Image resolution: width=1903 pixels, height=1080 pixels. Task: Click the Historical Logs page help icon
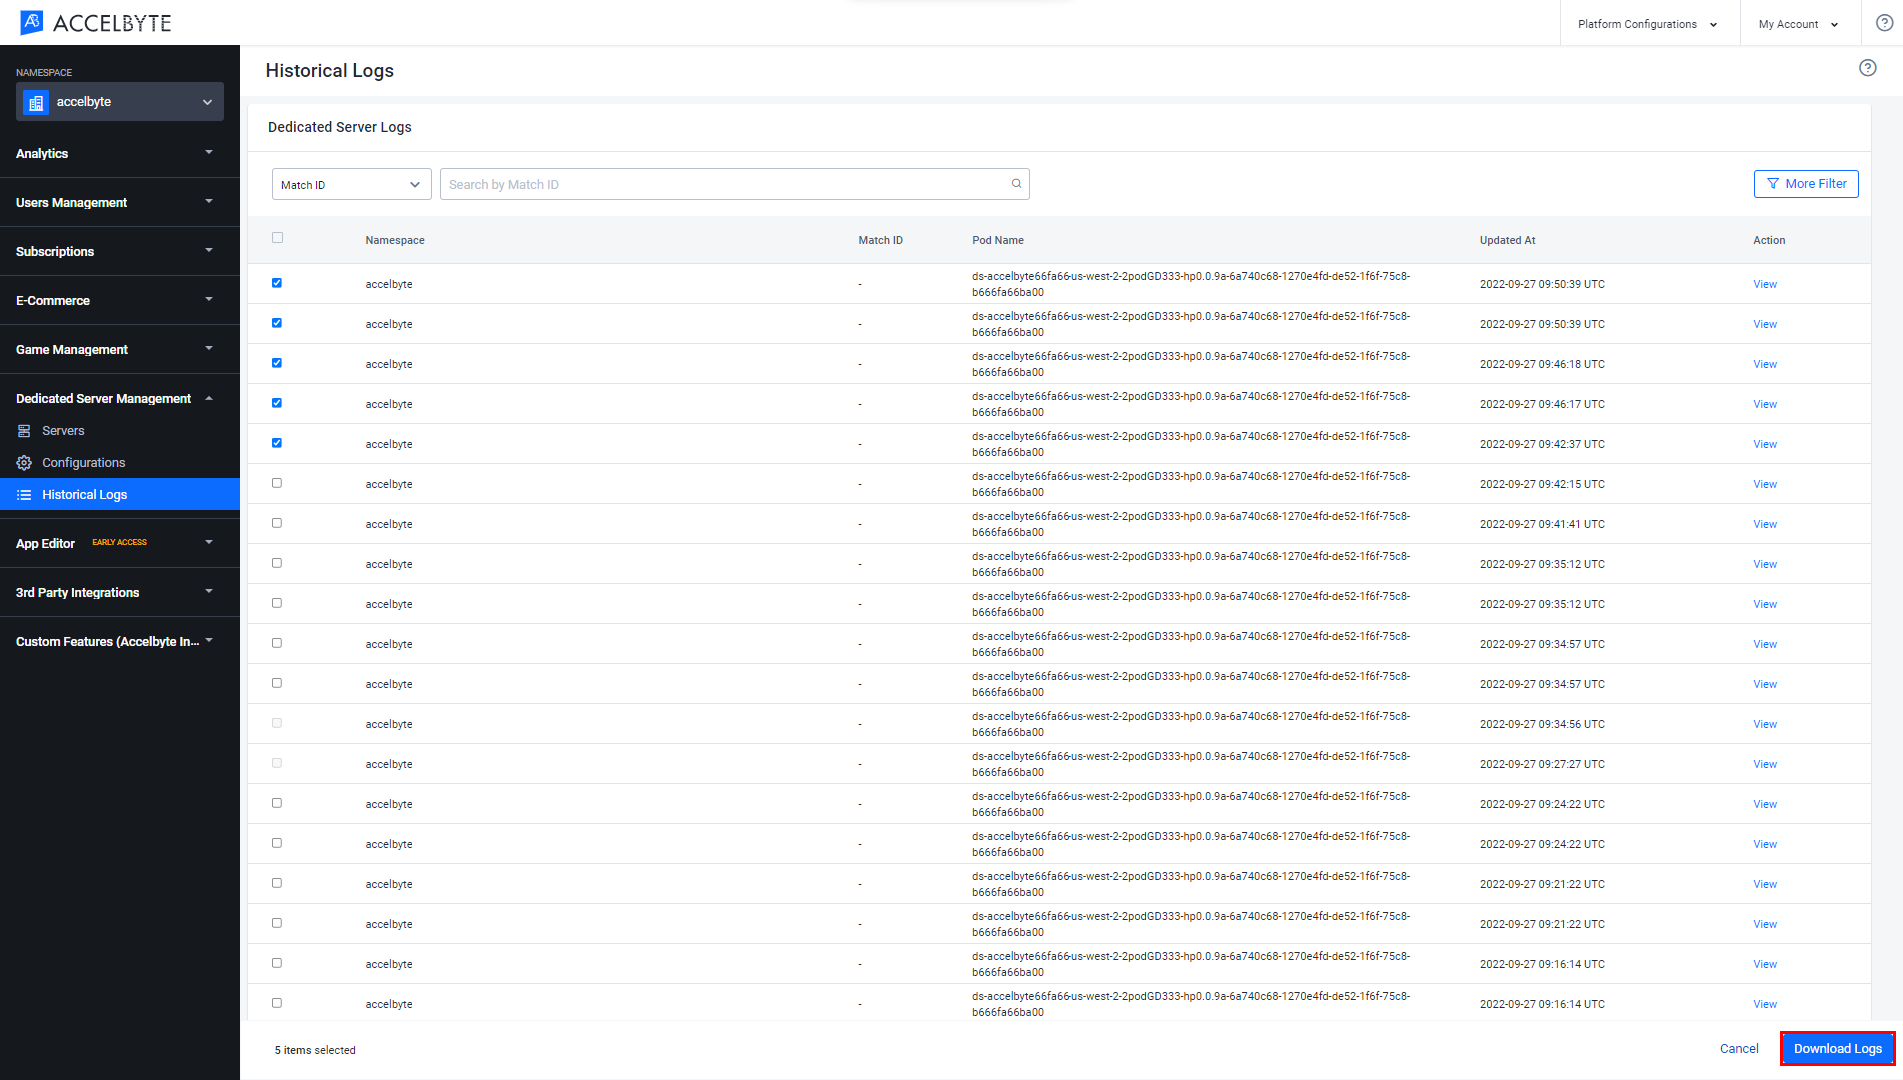(1867, 68)
